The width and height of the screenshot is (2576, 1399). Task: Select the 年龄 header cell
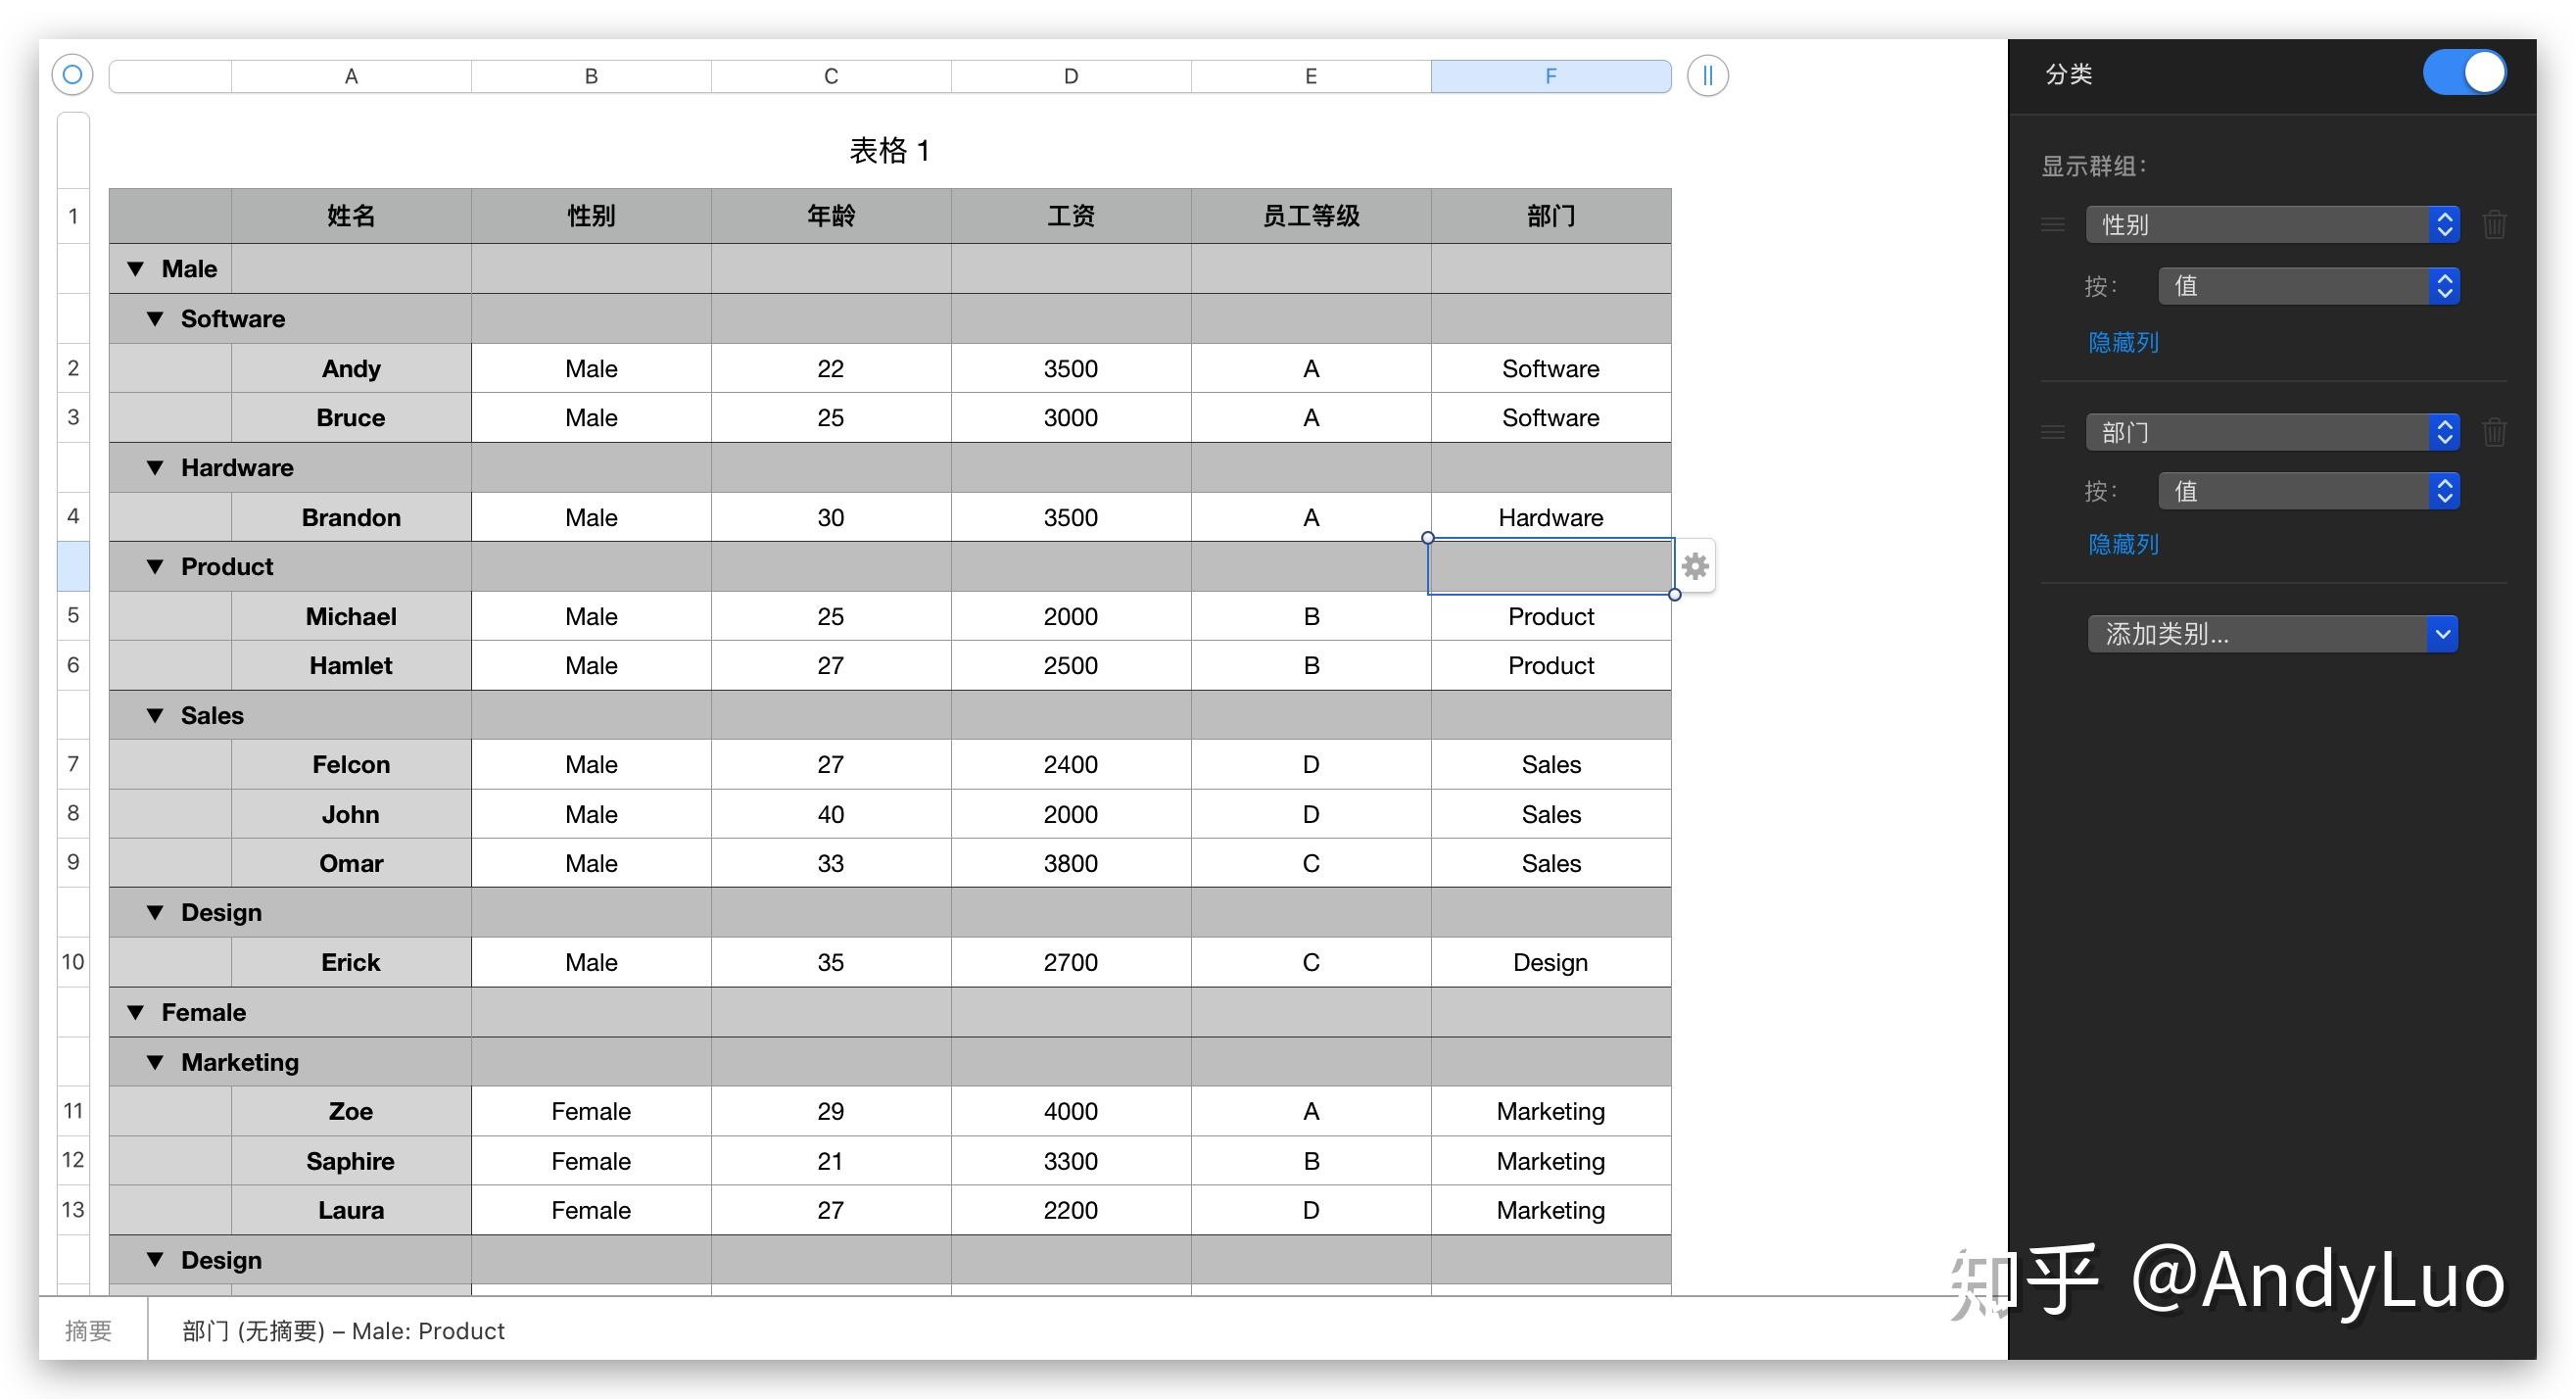click(x=831, y=216)
